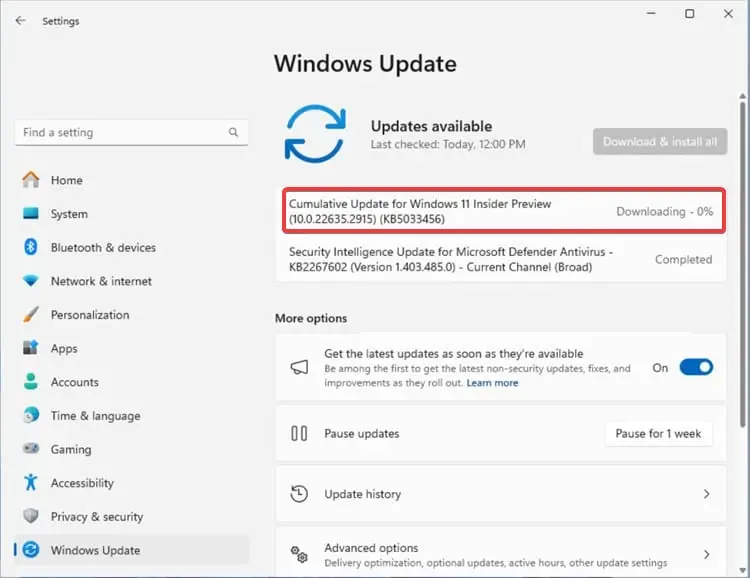Click the scrollbar up arrow
The height and width of the screenshot is (578, 750).
click(742, 96)
